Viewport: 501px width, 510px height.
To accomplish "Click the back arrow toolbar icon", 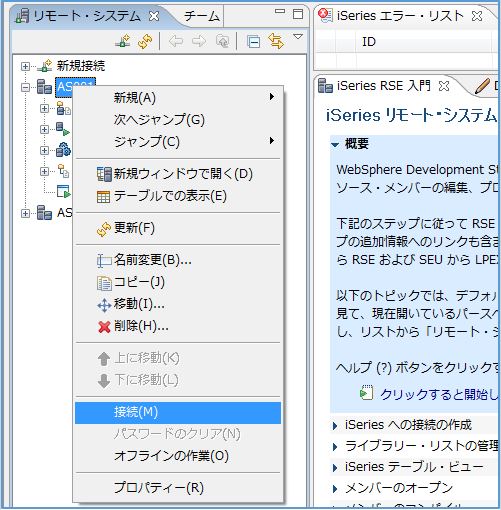I will tap(176, 42).
